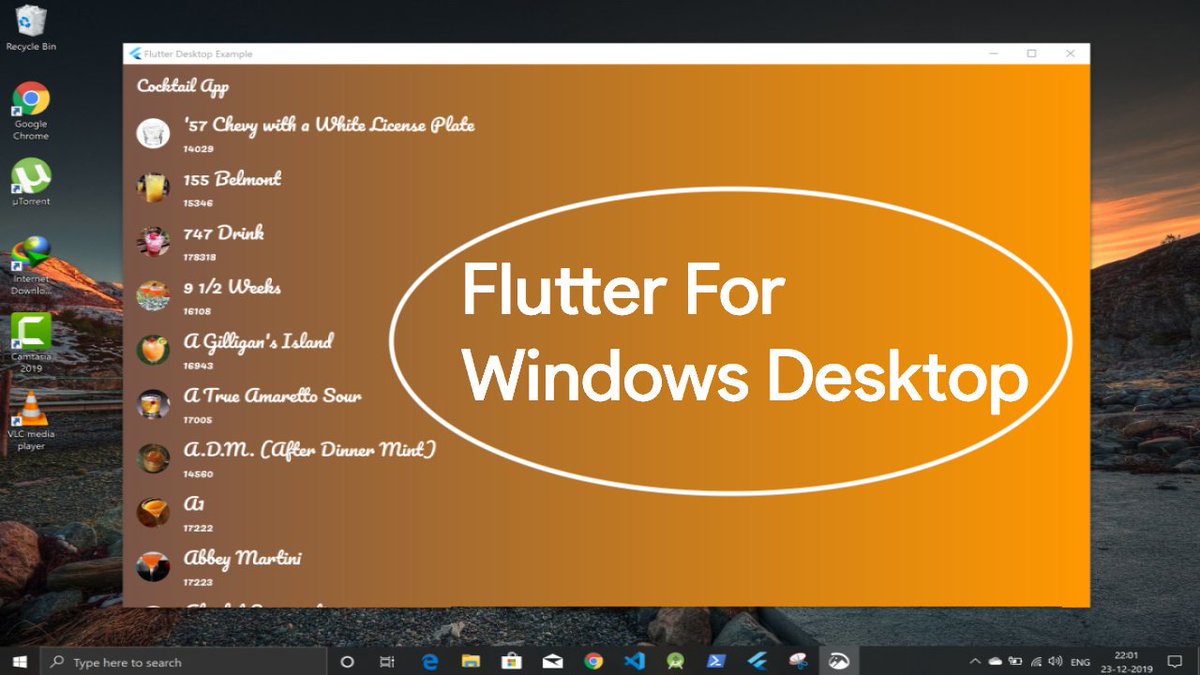Viewport: 1200px width, 675px height.
Task: Click the highlighted mountain-image taskbar icon
Action: 839,661
